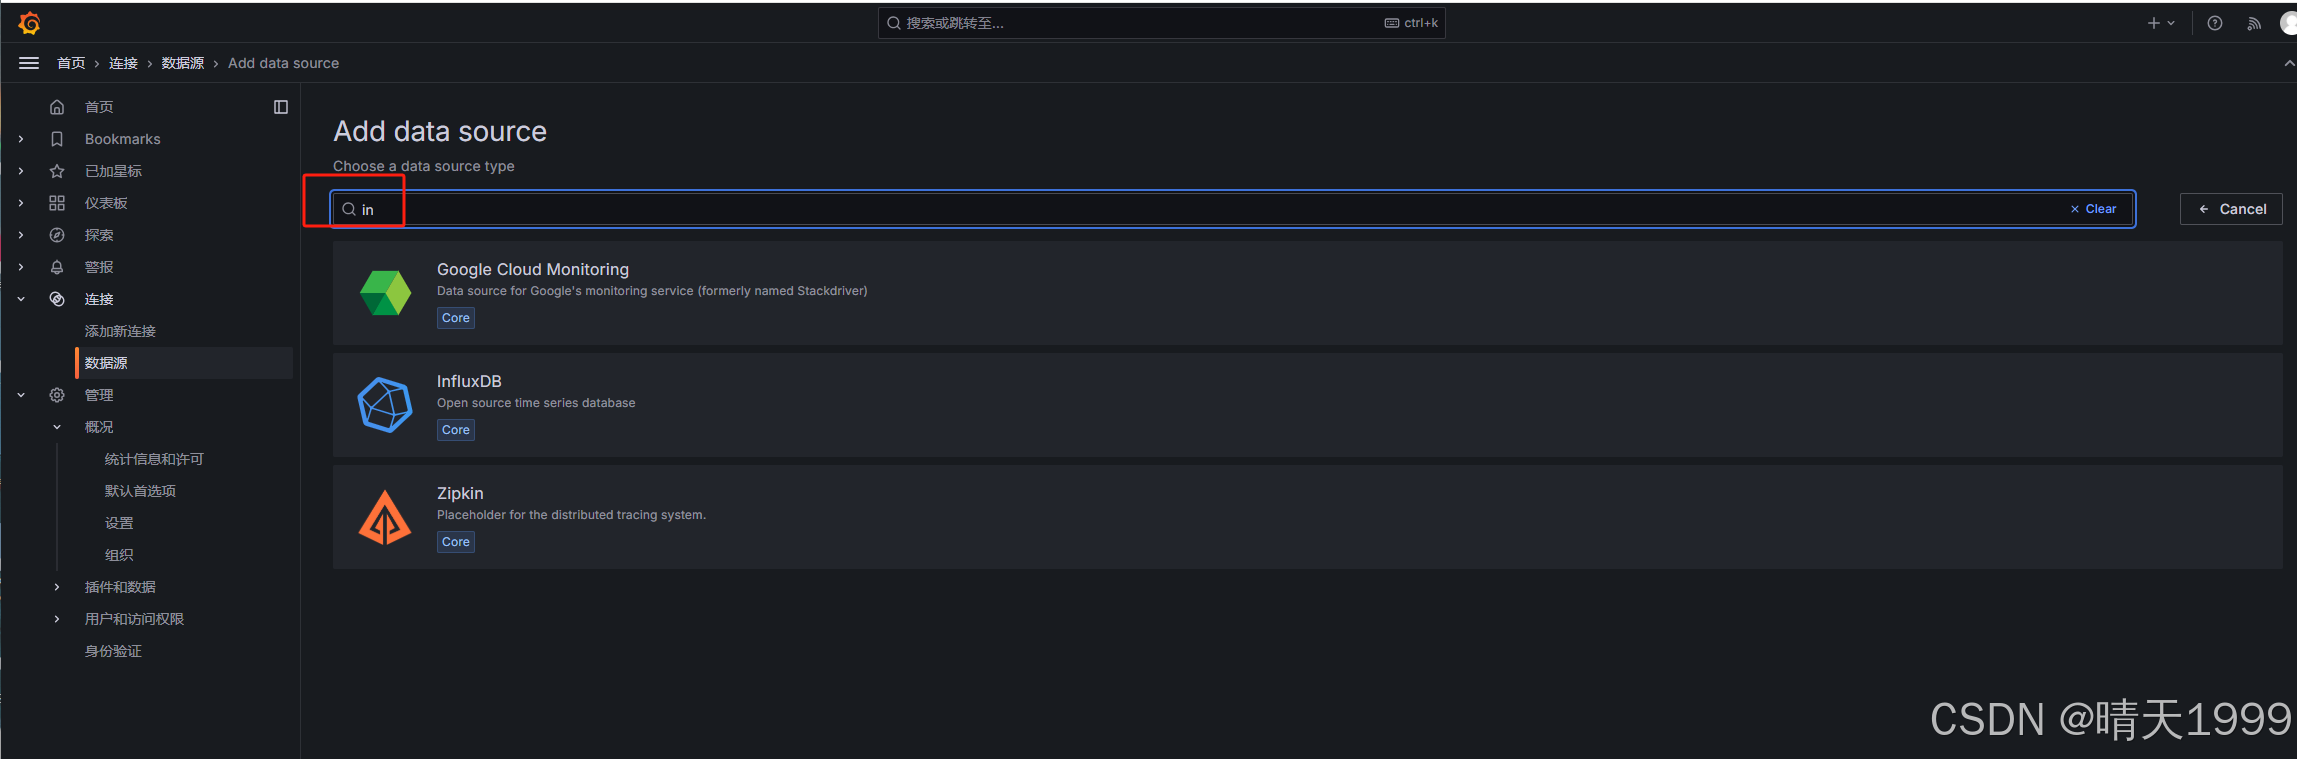Click Core badge under InfluxDB
Viewport: 2297px width, 759px height.
click(456, 430)
